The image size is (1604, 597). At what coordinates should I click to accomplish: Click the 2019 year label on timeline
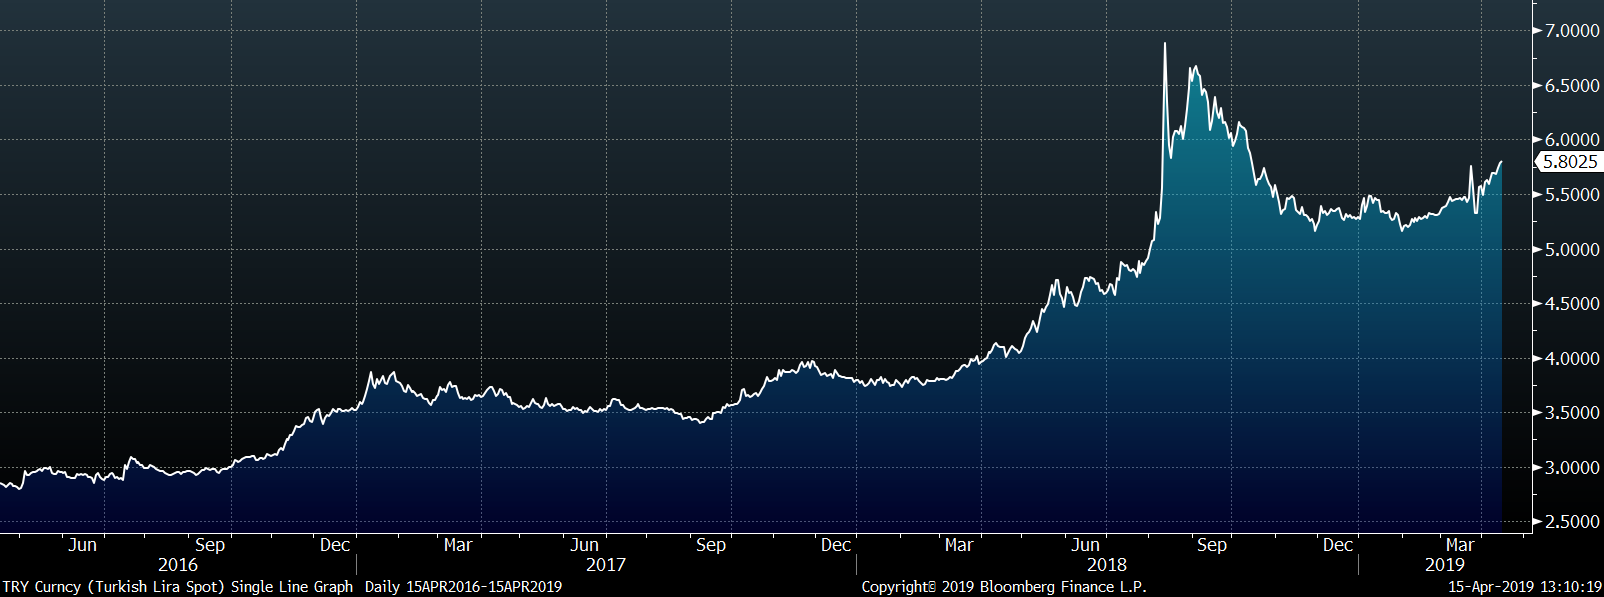(1444, 565)
